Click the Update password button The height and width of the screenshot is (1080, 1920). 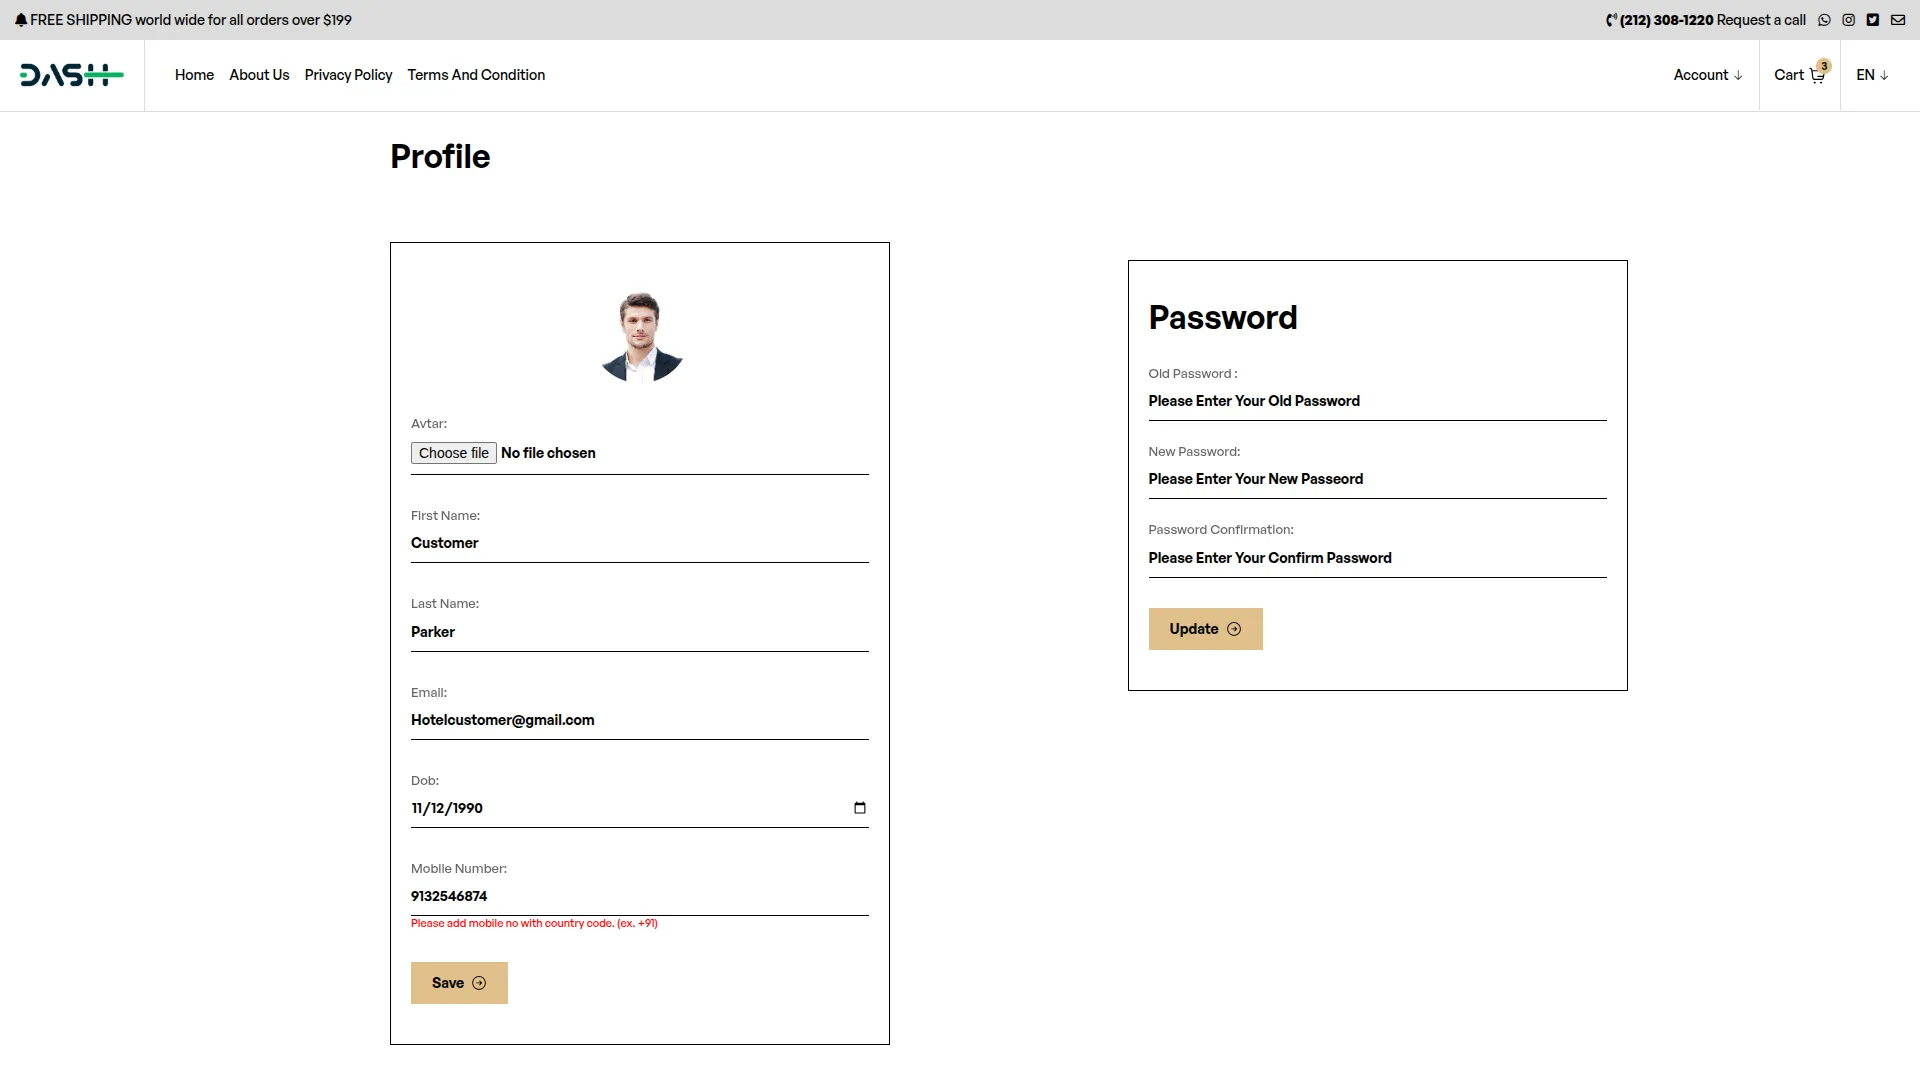point(1205,629)
